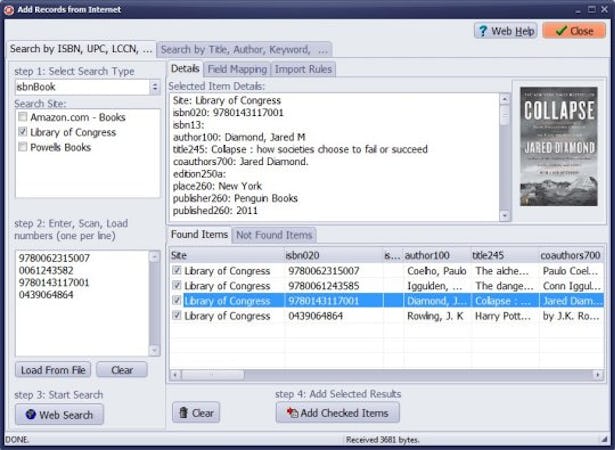Viewport: 615px width, 450px height.
Task: Click the found items horizontal scrollbar thumb
Action: 212,375
